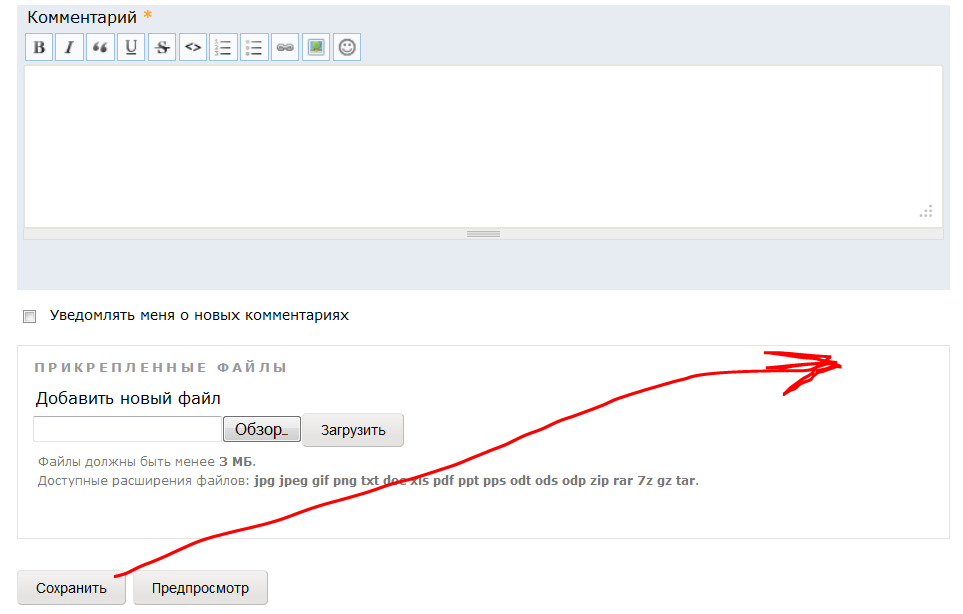Screen dimensions: 963x614
Task: Enable notifications about new comments checkbox
Action: [30, 316]
